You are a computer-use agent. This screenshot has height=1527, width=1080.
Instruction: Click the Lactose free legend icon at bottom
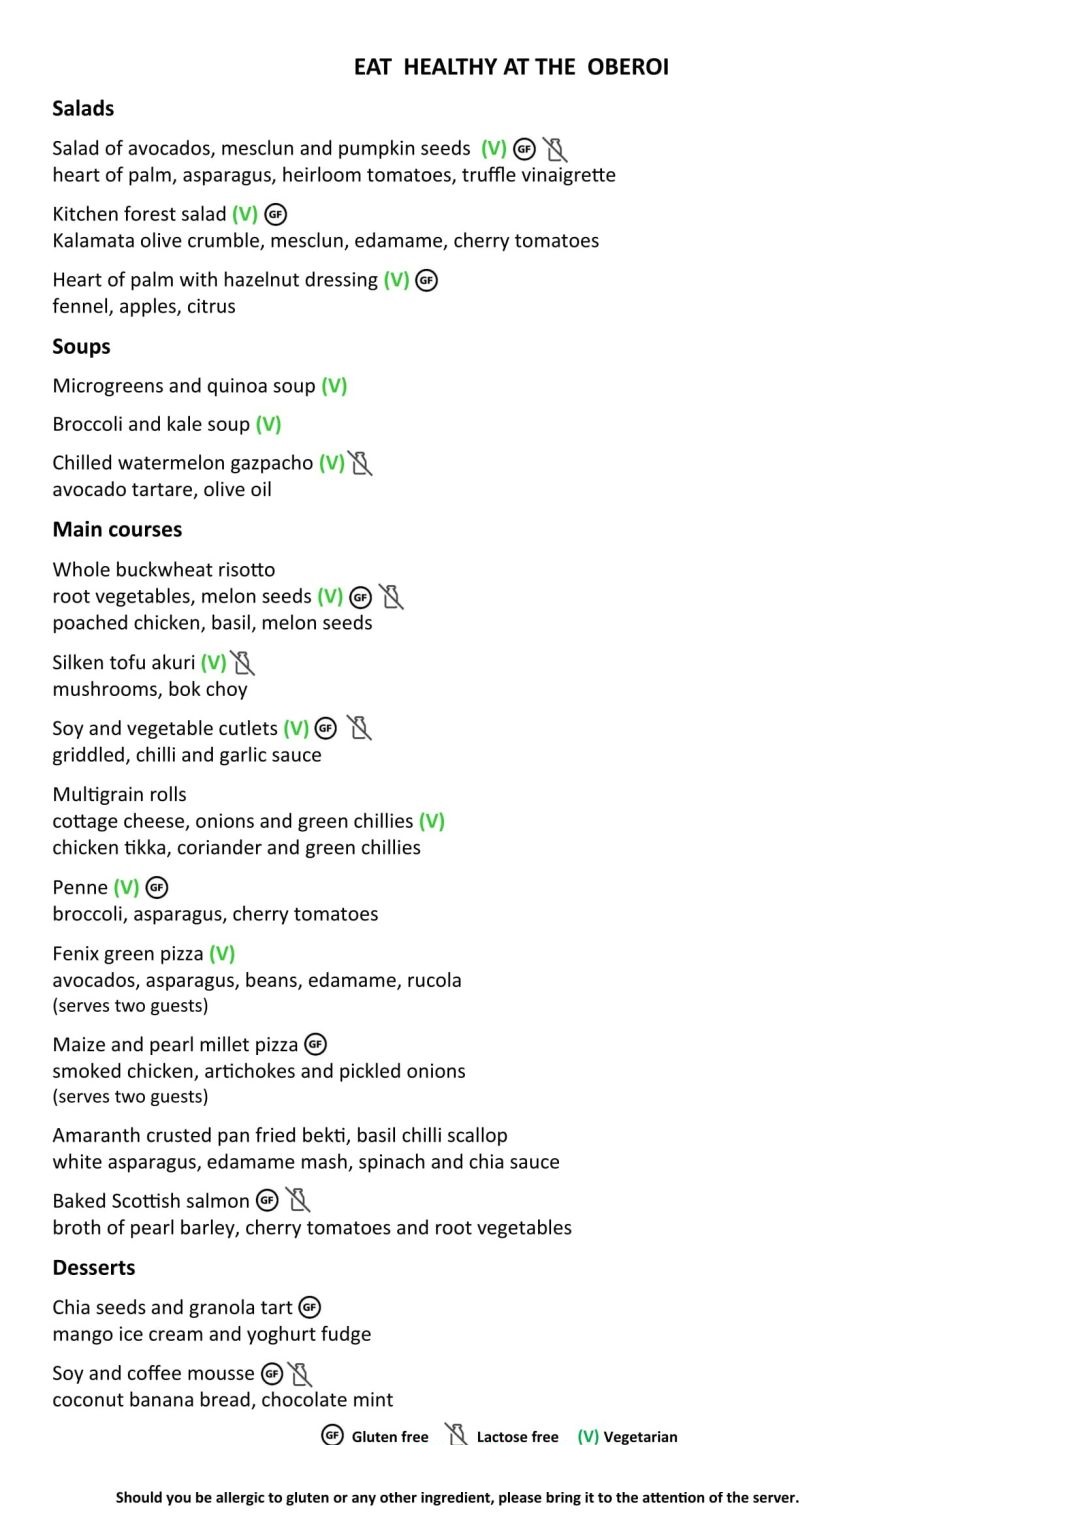pyautogui.click(x=456, y=1435)
